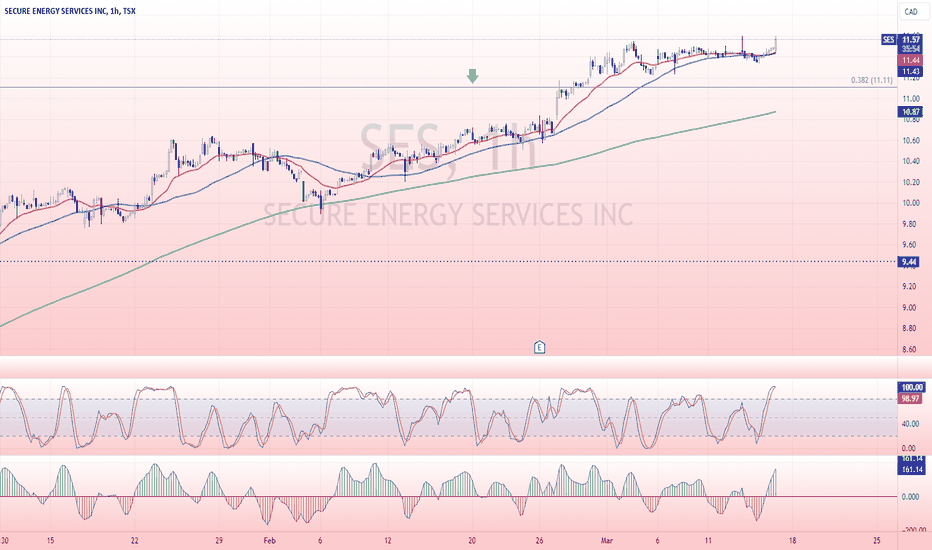
Task: Click the 9.80 price scale label
Action: point(911,225)
